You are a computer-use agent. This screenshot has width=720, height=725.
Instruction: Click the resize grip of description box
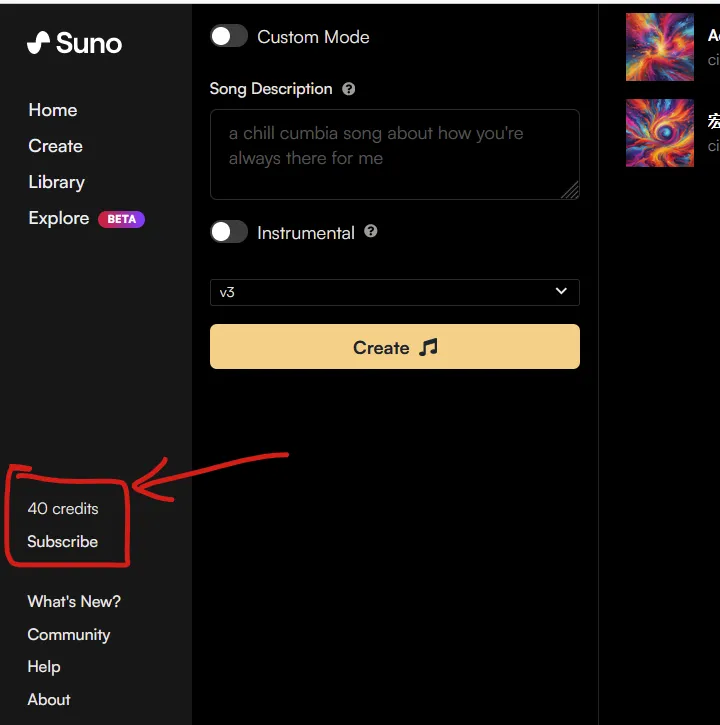[x=571, y=190]
